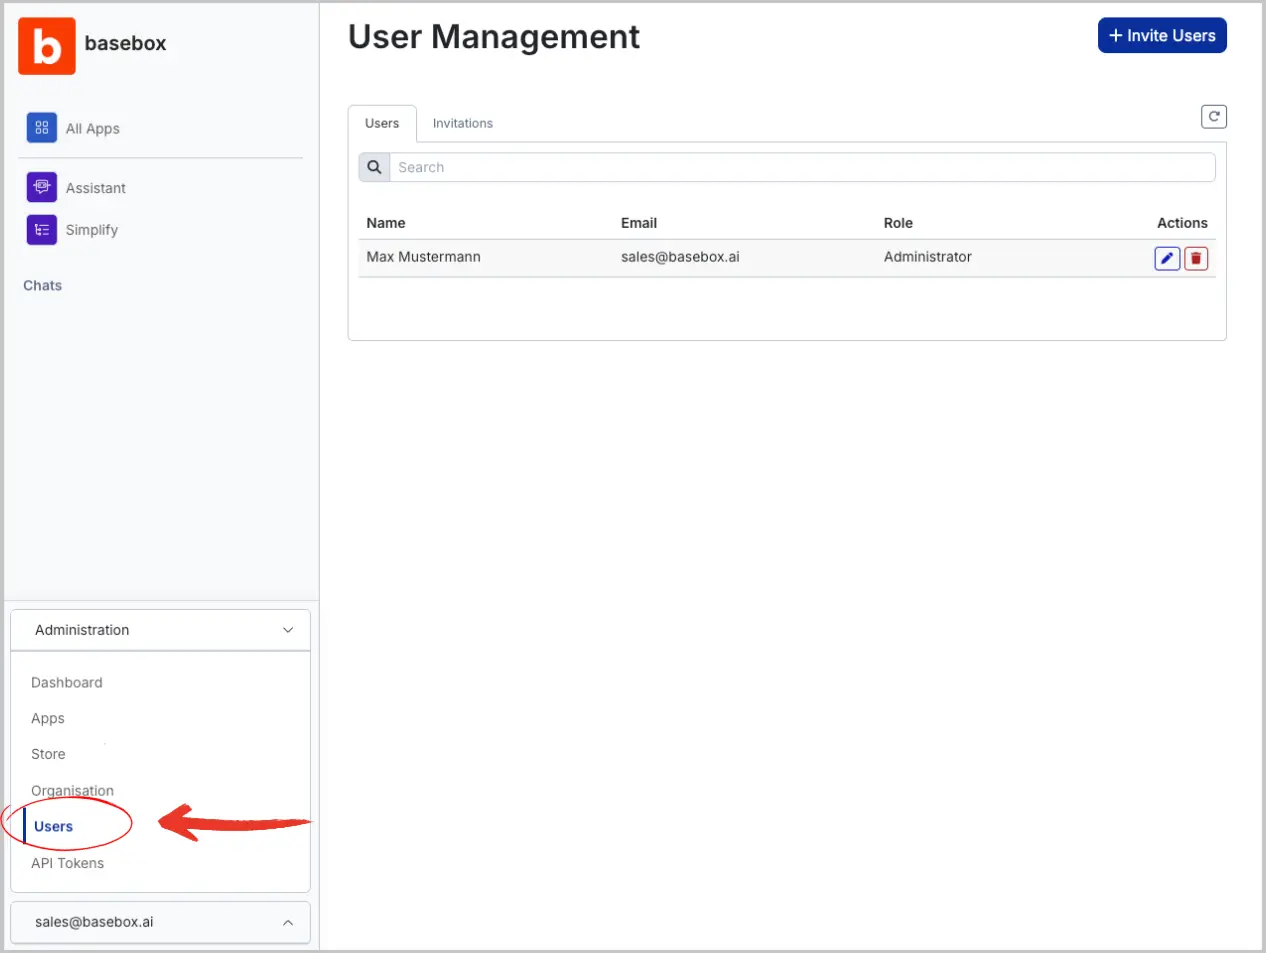The height and width of the screenshot is (953, 1266).
Task: Open the API Tokens page
Action: tap(67, 863)
